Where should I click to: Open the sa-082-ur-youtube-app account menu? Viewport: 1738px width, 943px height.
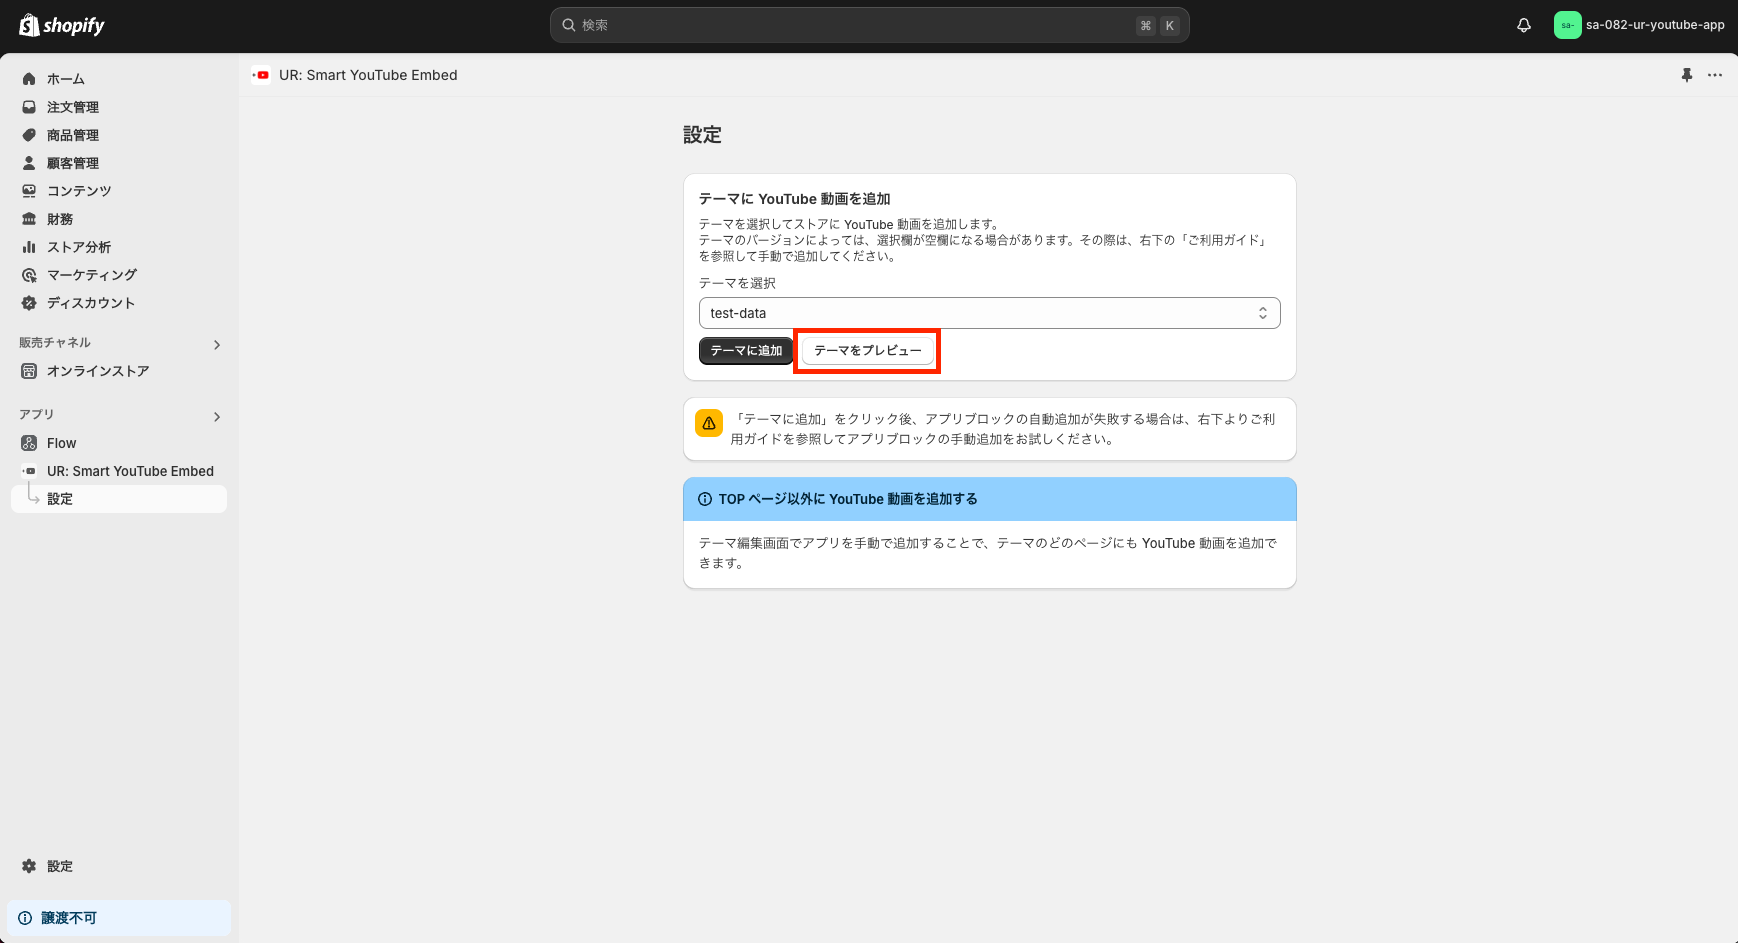pyautogui.click(x=1640, y=24)
